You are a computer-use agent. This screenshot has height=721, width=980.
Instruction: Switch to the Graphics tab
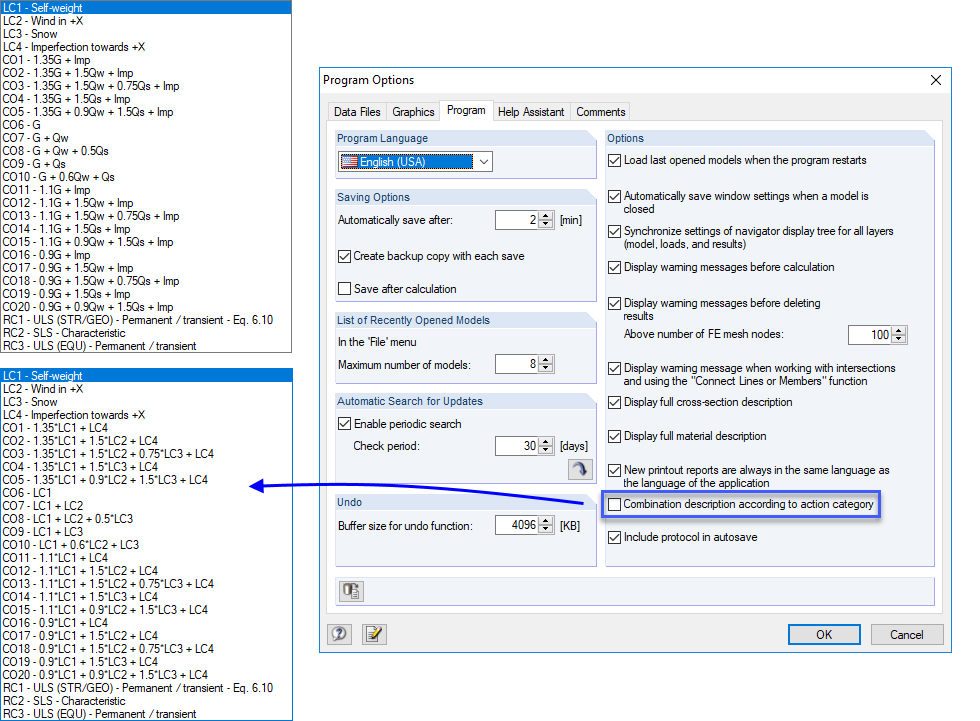(413, 112)
